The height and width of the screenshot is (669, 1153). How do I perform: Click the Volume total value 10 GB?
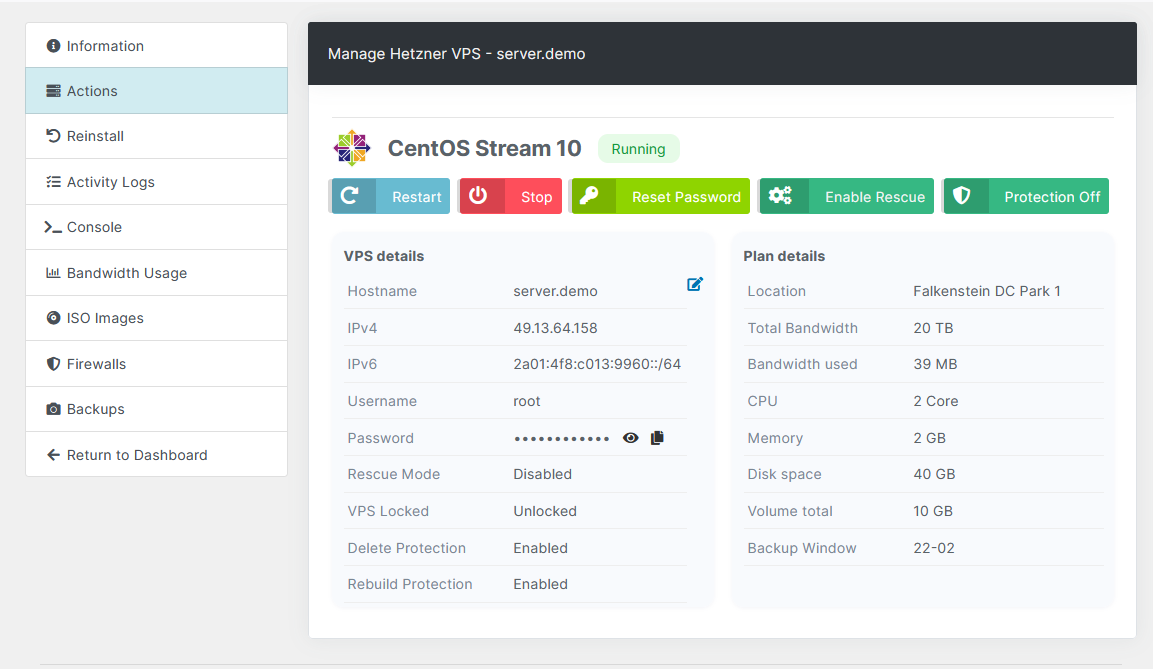[x=933, y=511]
